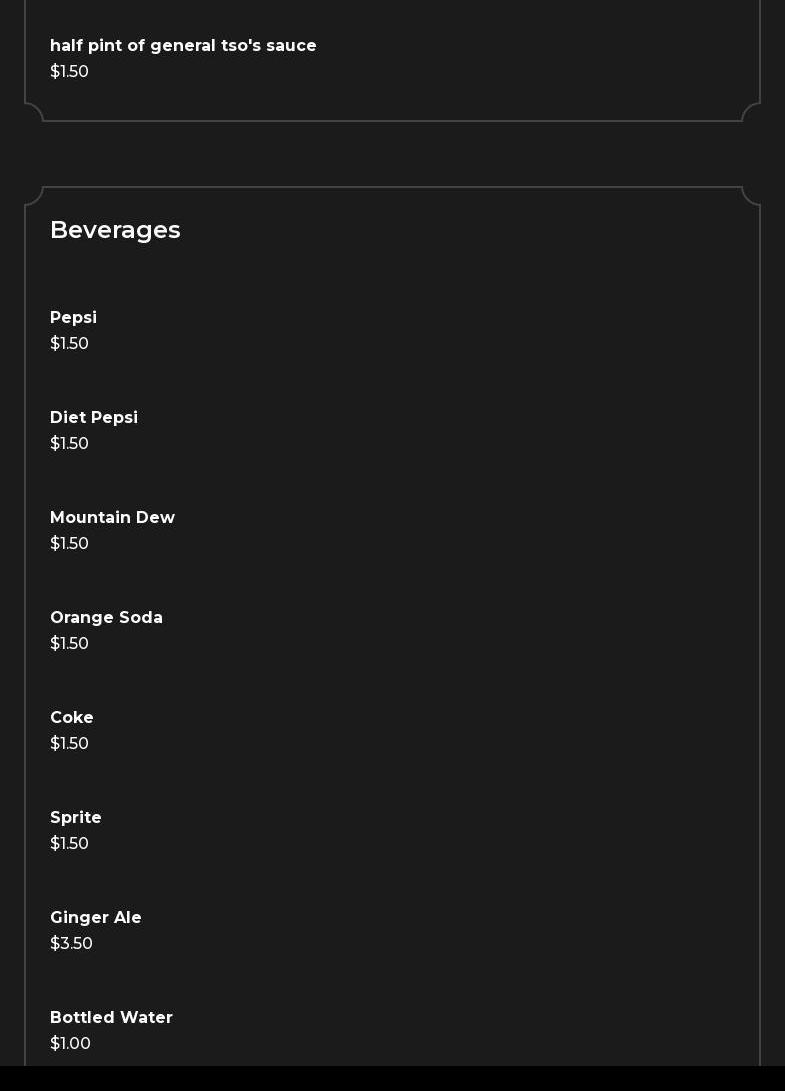Select the Bottled Water item
Viewport: 785px width, 1091px height.
111,1018
